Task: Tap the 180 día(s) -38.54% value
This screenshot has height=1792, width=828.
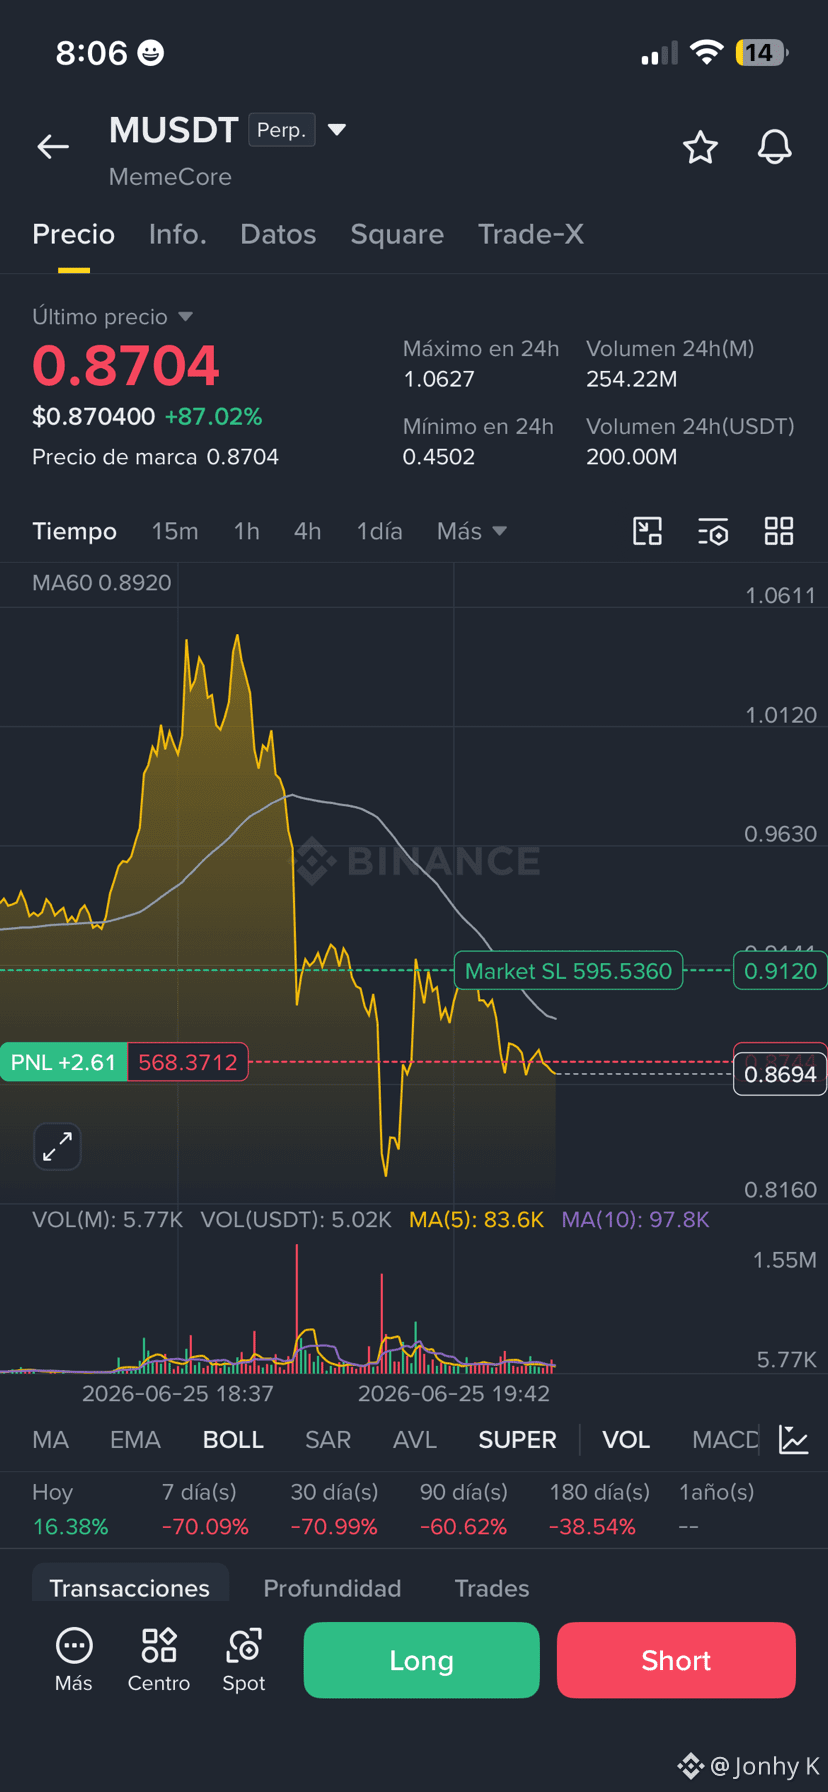Action: 592,1527
